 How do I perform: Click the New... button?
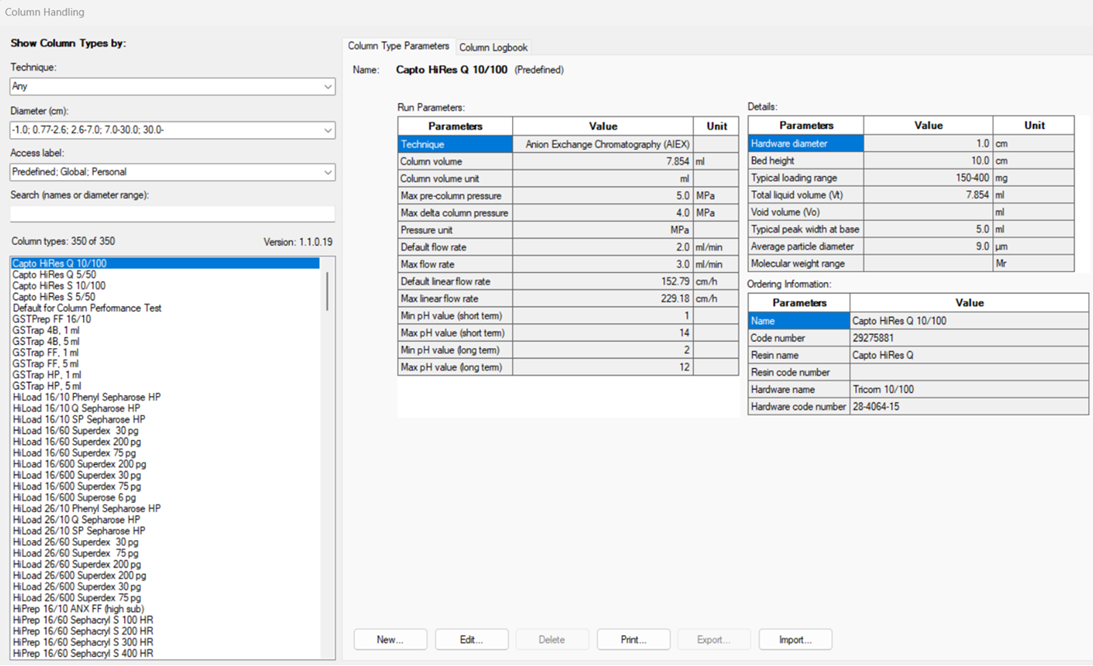pos(390,640)
